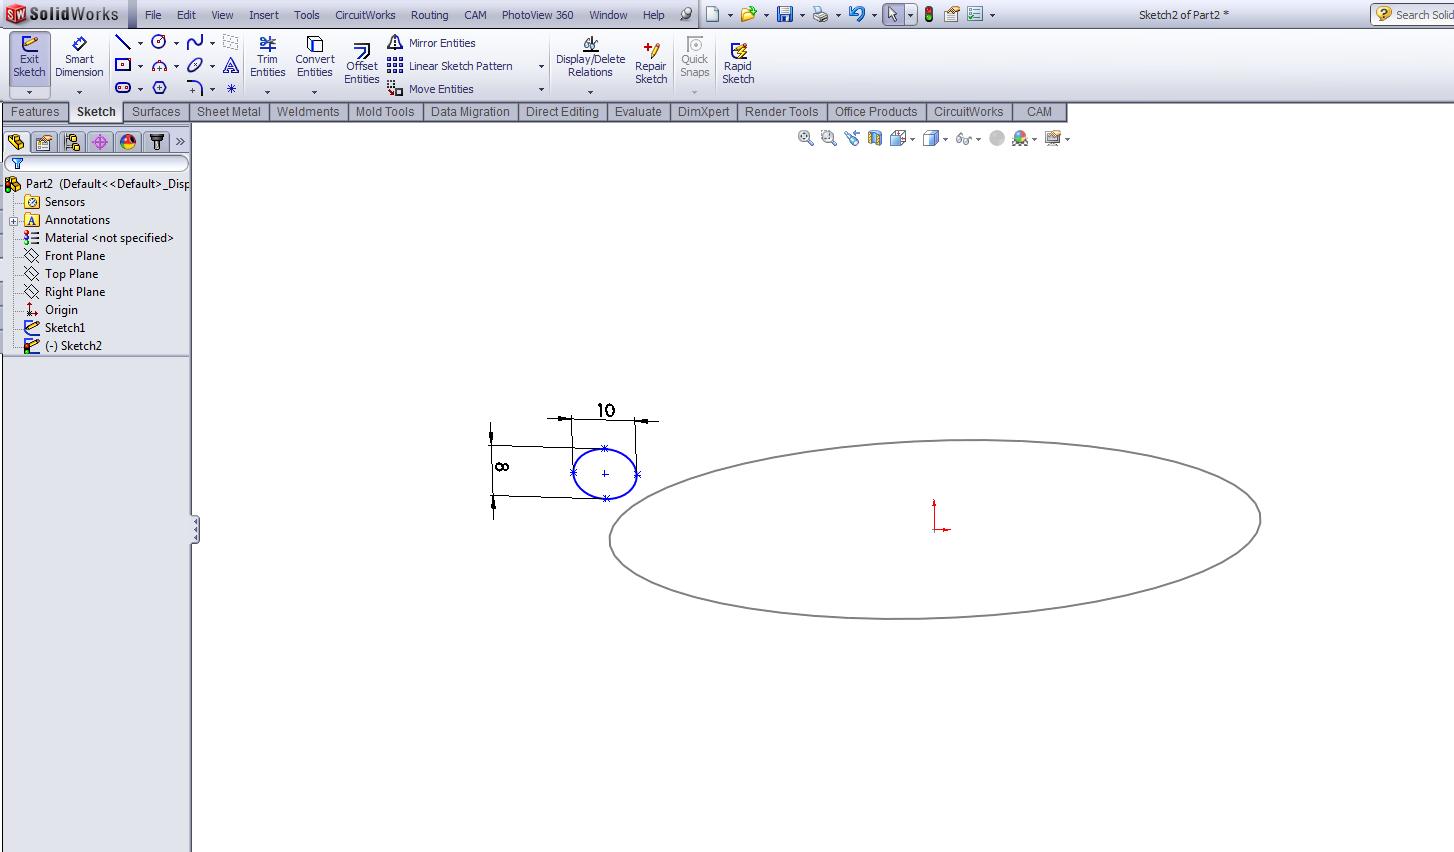Open the Insert menu
The height and width of the screenshot is (852, 1454).
[x=264, y=15]
